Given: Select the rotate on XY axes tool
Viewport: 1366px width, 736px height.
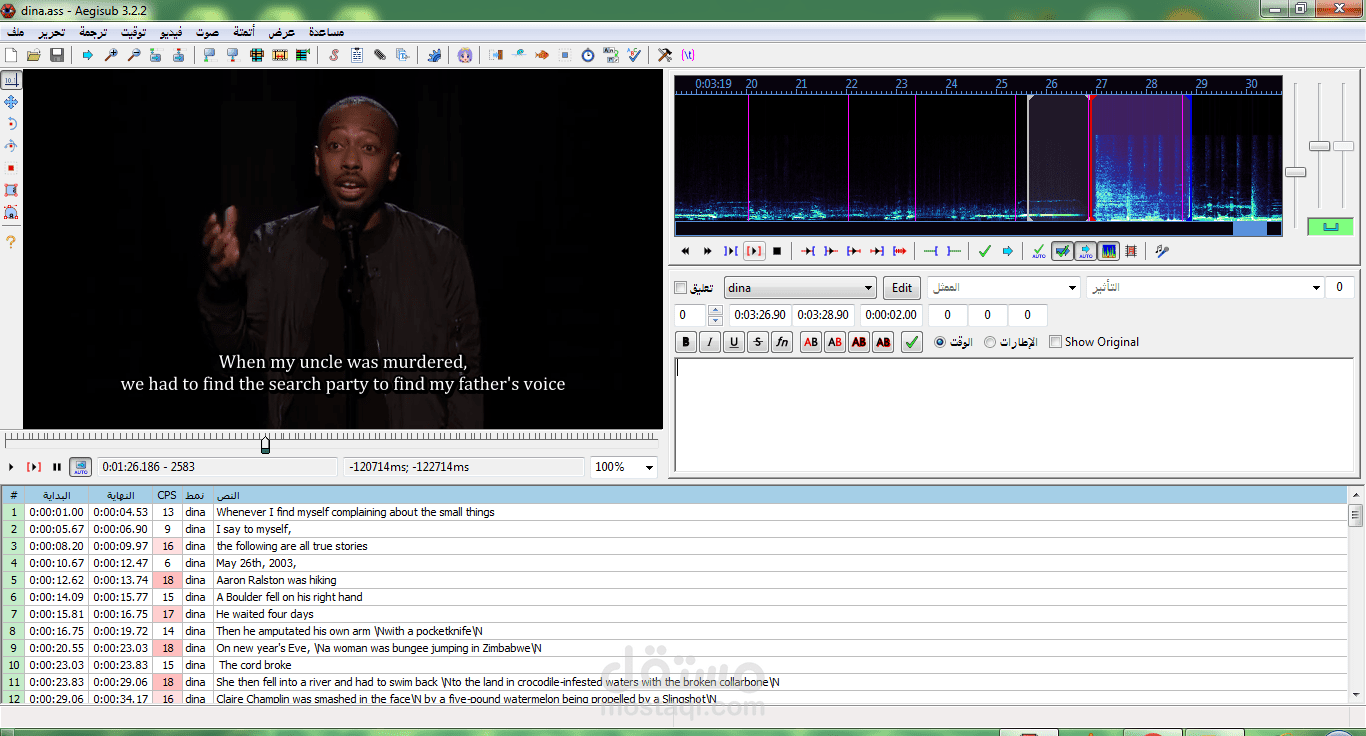Looking at the screenshot, I should (x=11, y=146).
